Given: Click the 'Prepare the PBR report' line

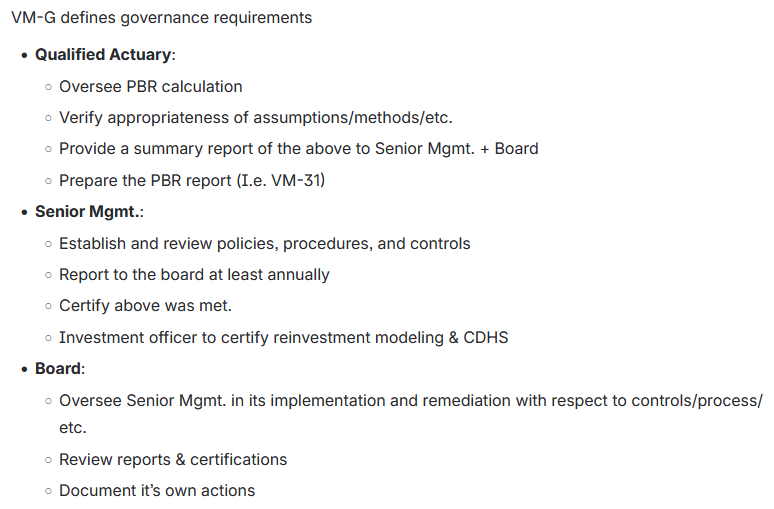Looking at the screenshot, I should tap(192, 180).
